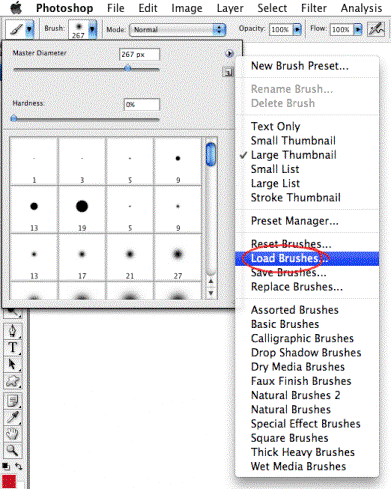Click the brush list scroll down arrow
The image size is (392, 490).
pyautogui.click(x=211, y=293)
